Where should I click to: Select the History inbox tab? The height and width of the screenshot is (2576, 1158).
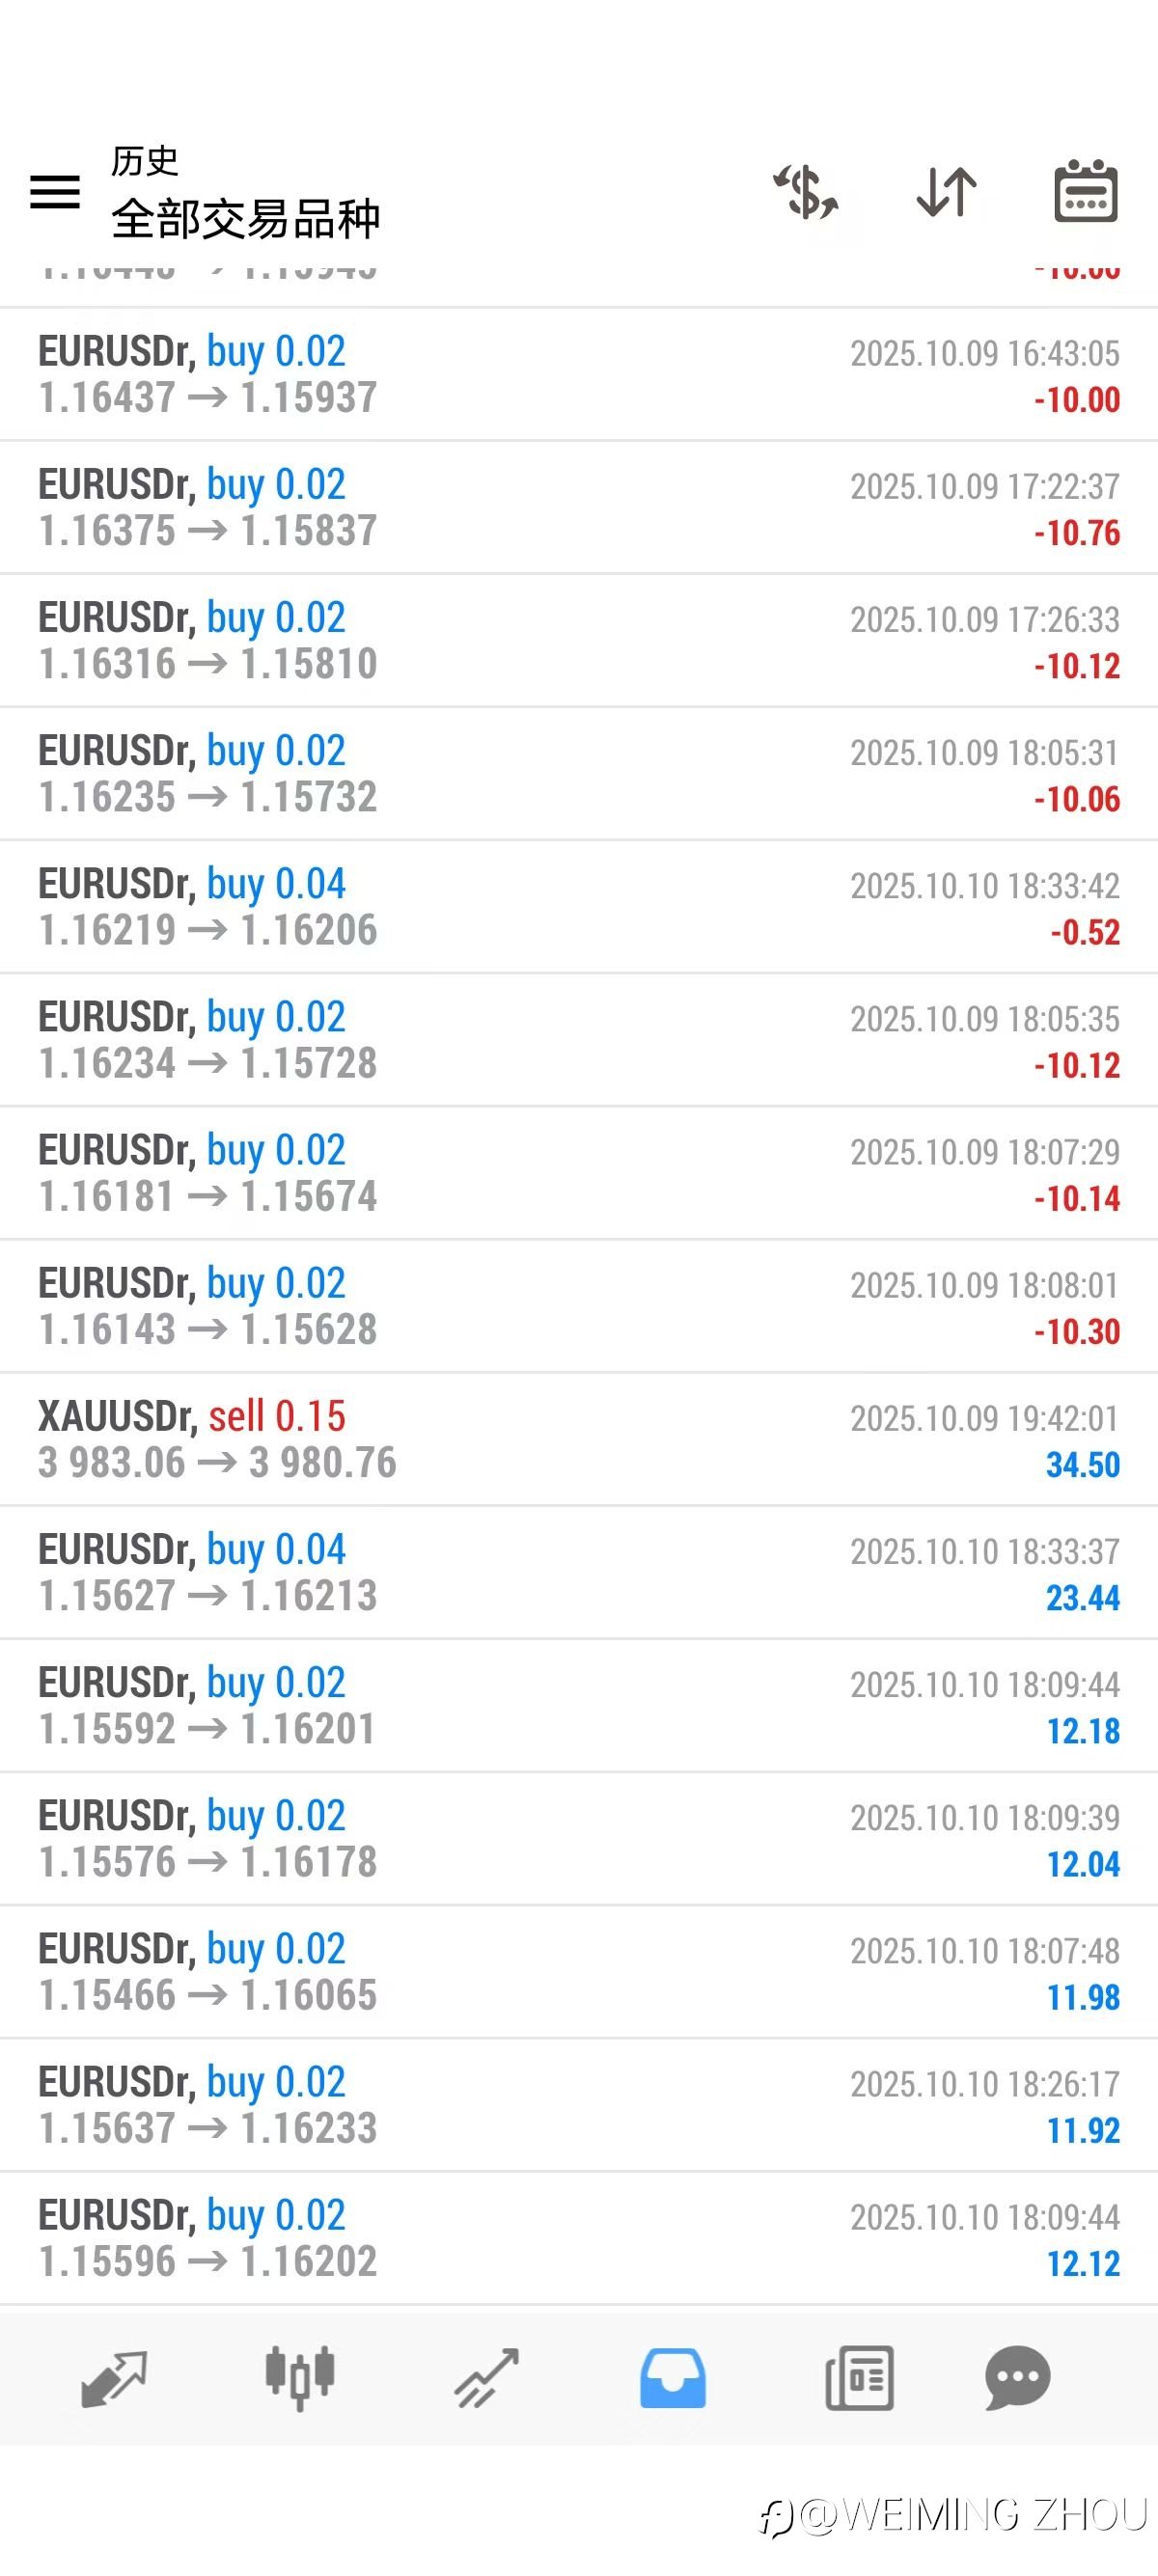tap(672, 2378)
